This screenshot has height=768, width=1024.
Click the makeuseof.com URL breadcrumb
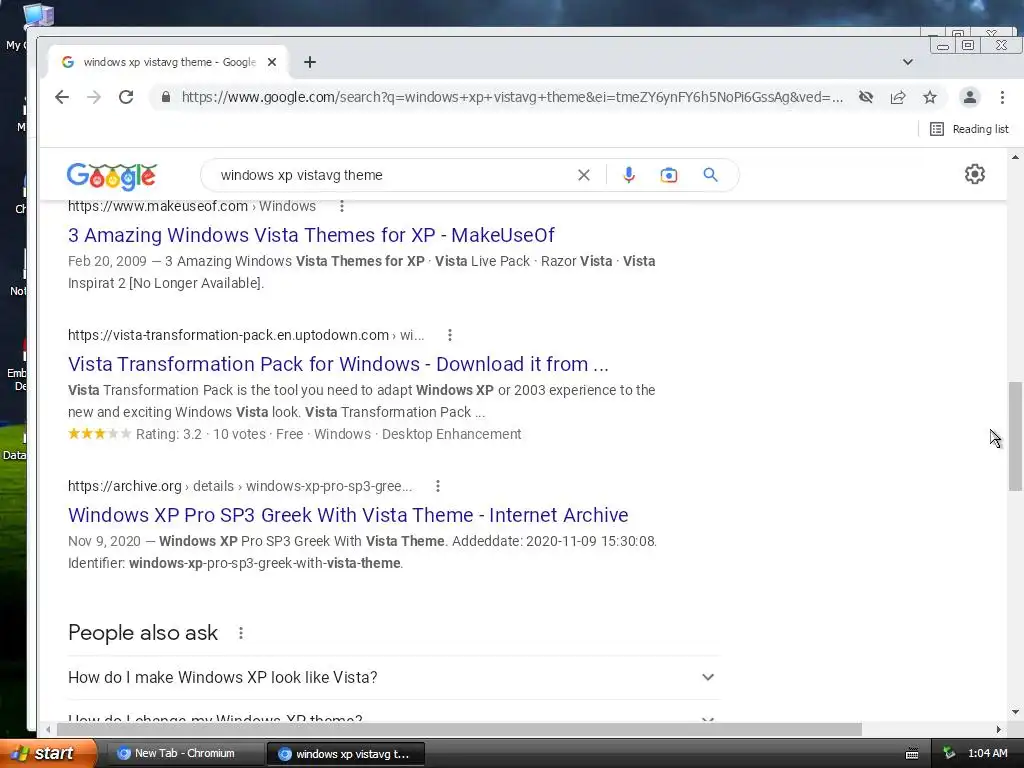click(192, 206)
